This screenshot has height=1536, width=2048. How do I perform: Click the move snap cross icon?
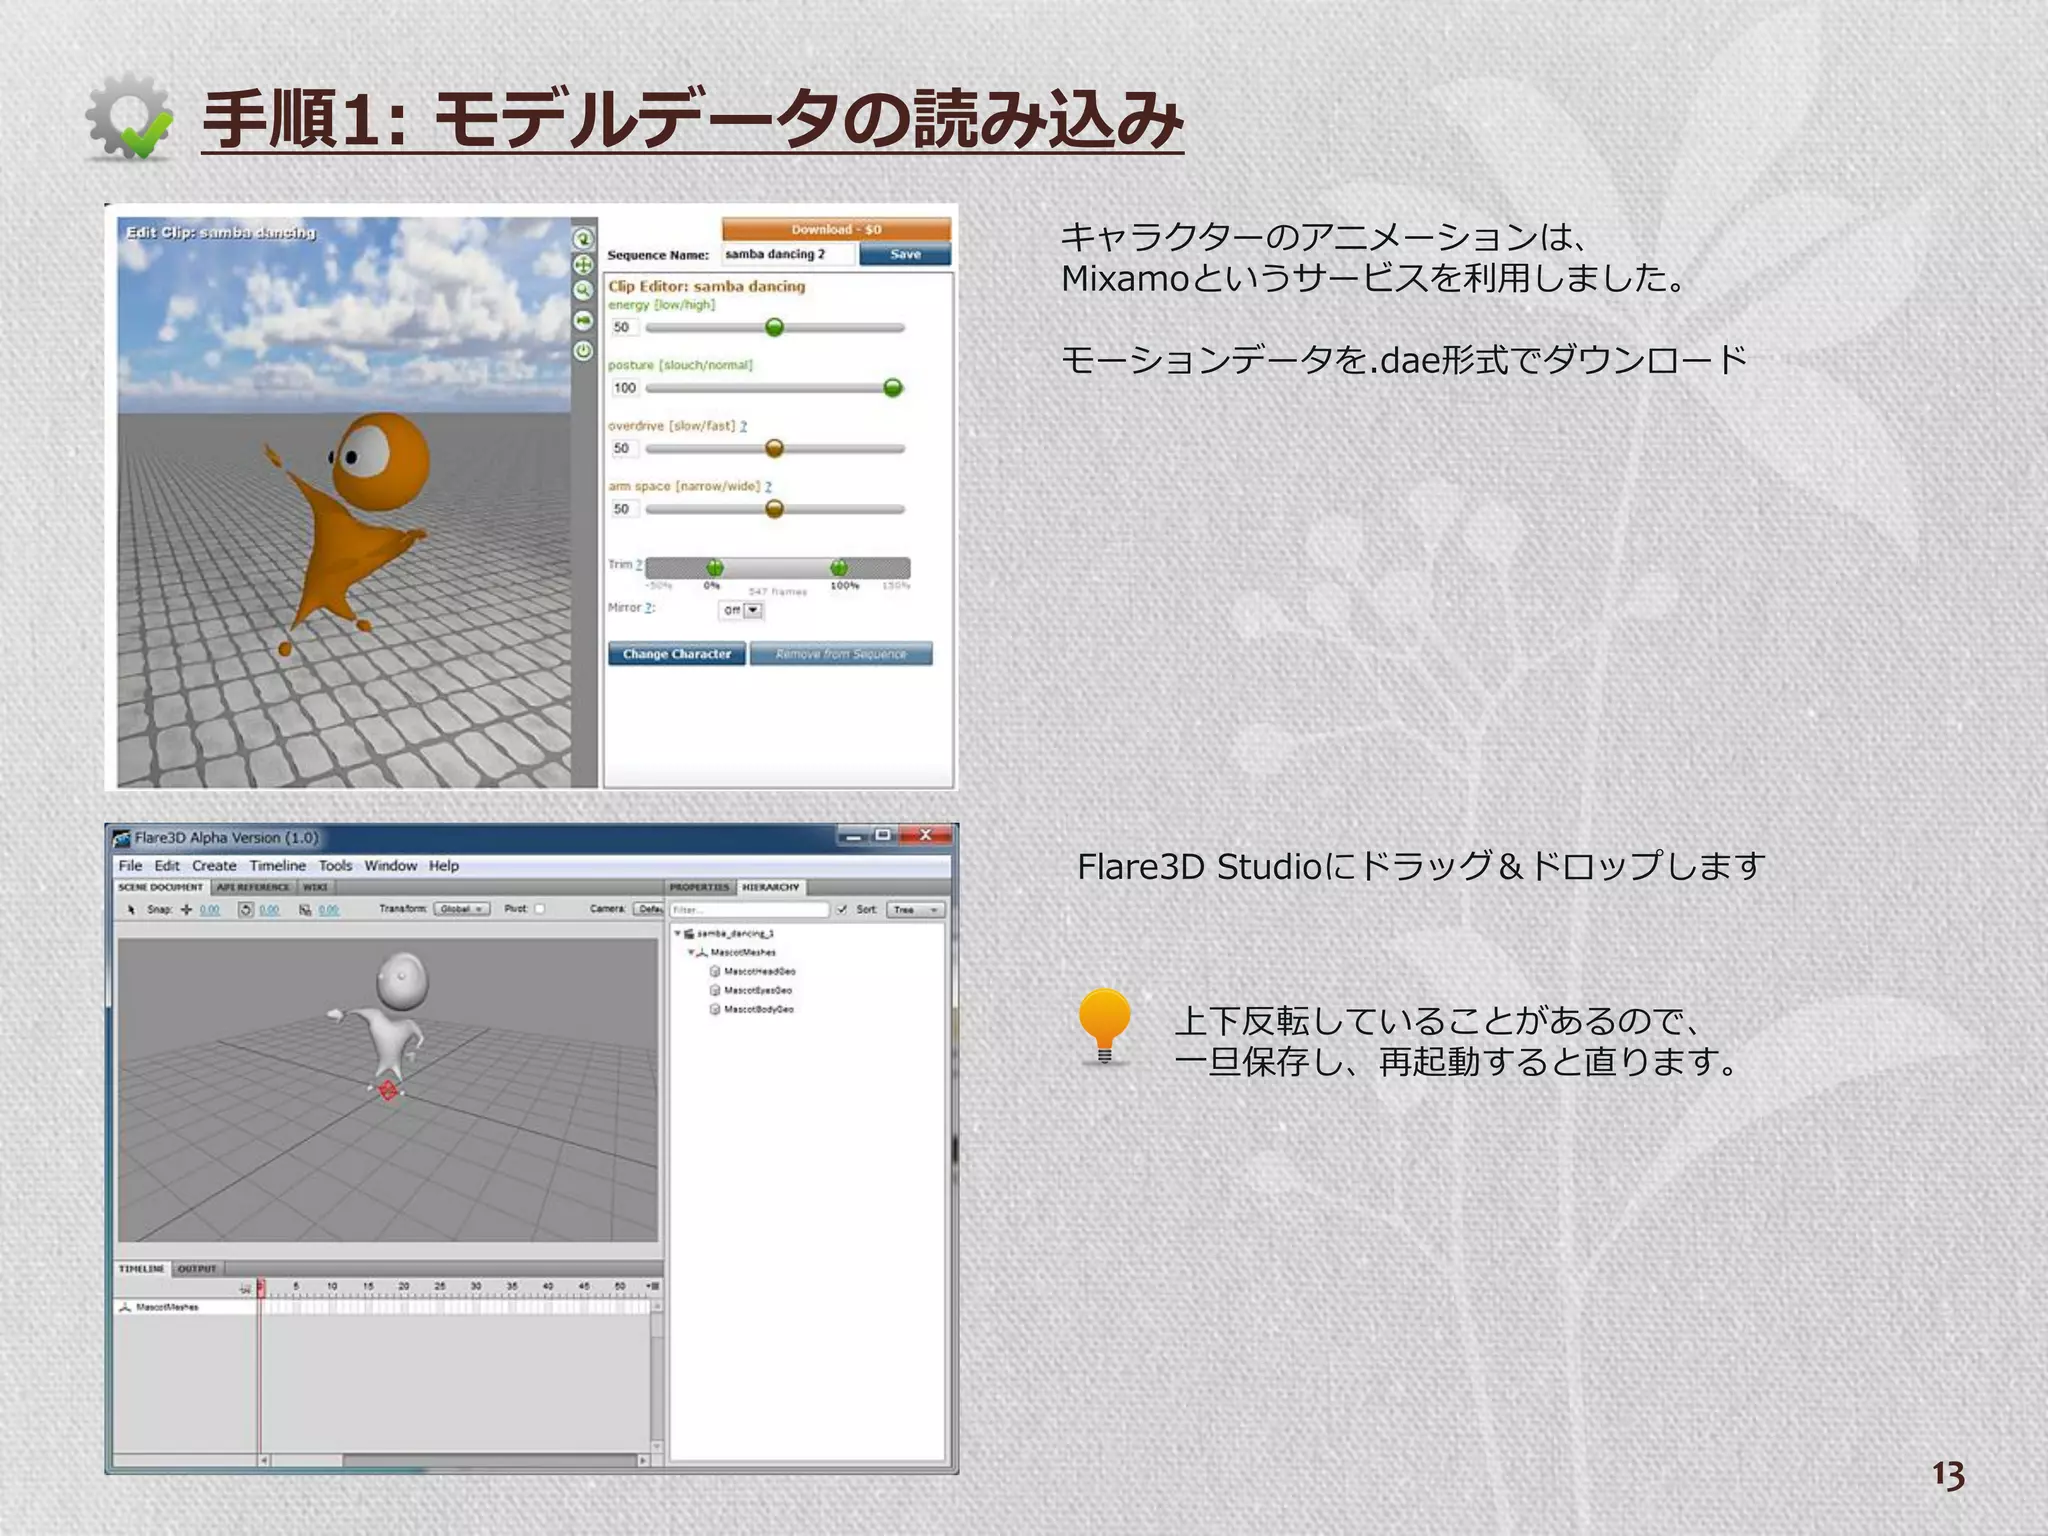tap(186, 910)
